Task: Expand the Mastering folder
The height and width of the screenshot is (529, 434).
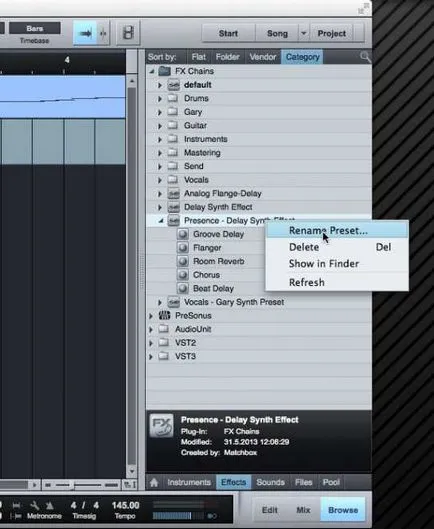Action: click(x=160, y=153)
